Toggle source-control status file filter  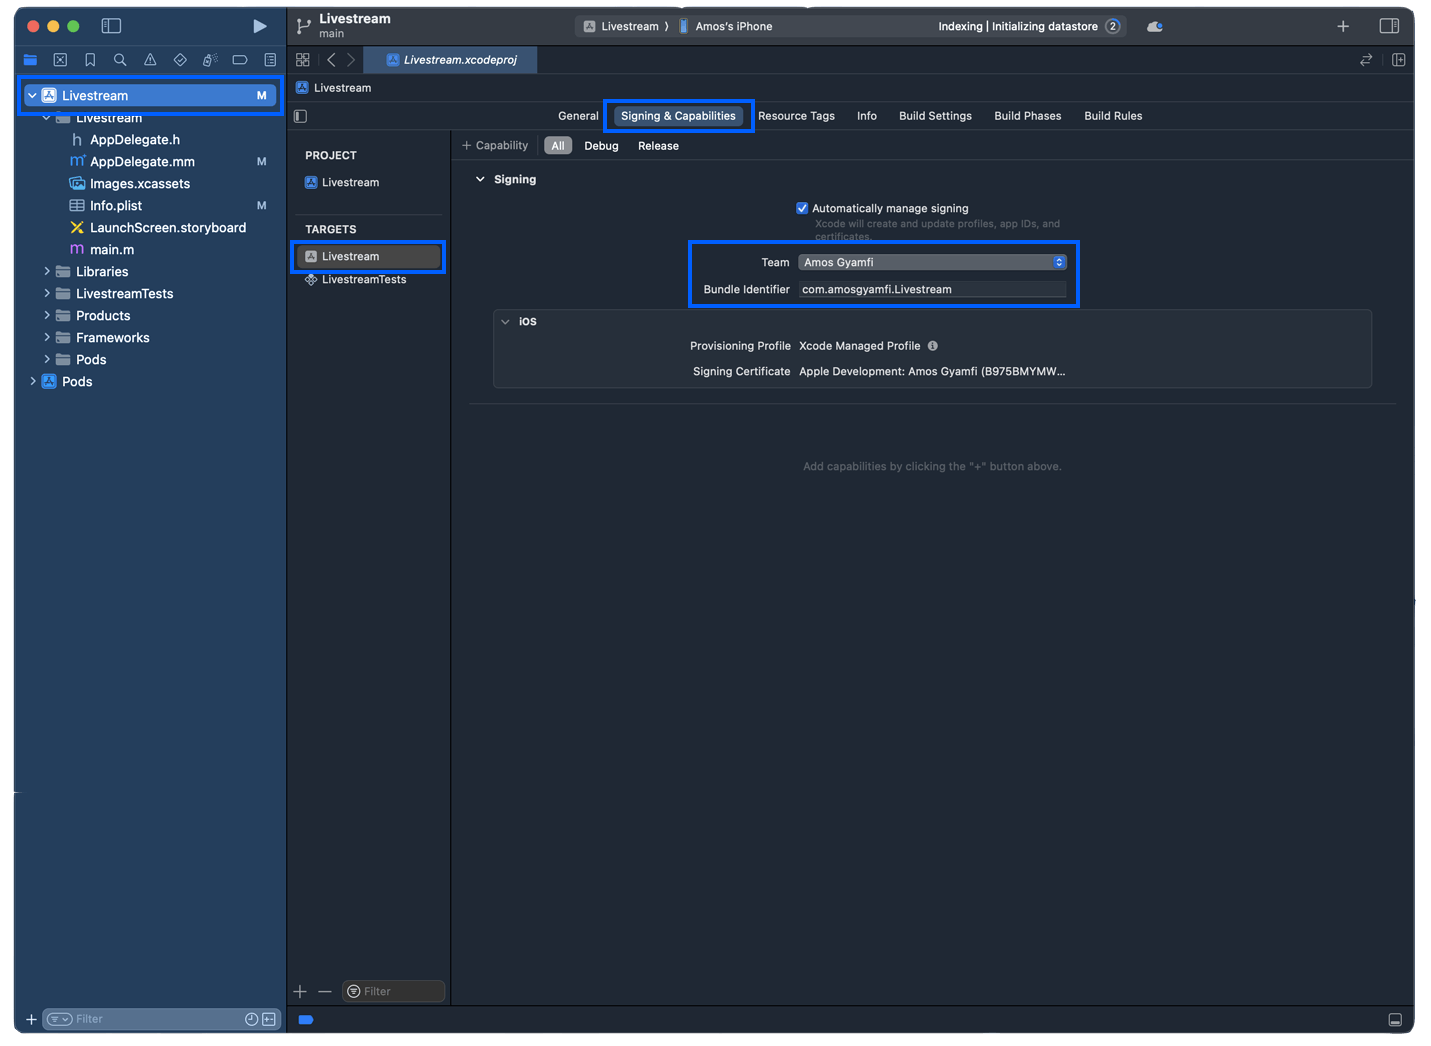(x=269, y=1019)
